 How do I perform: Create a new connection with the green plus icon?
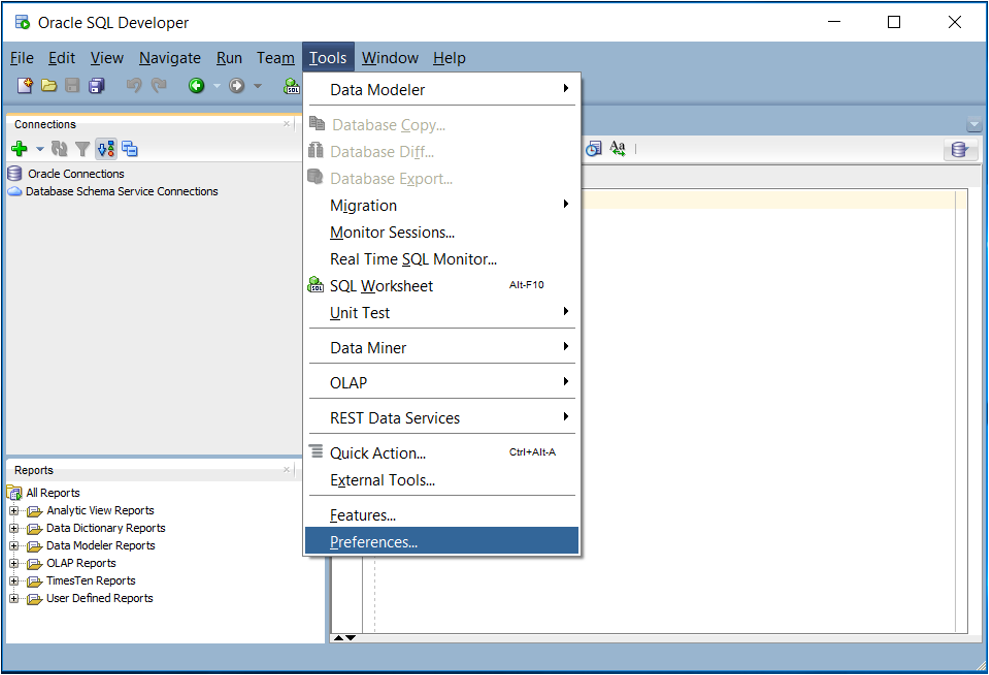[19, 148]
